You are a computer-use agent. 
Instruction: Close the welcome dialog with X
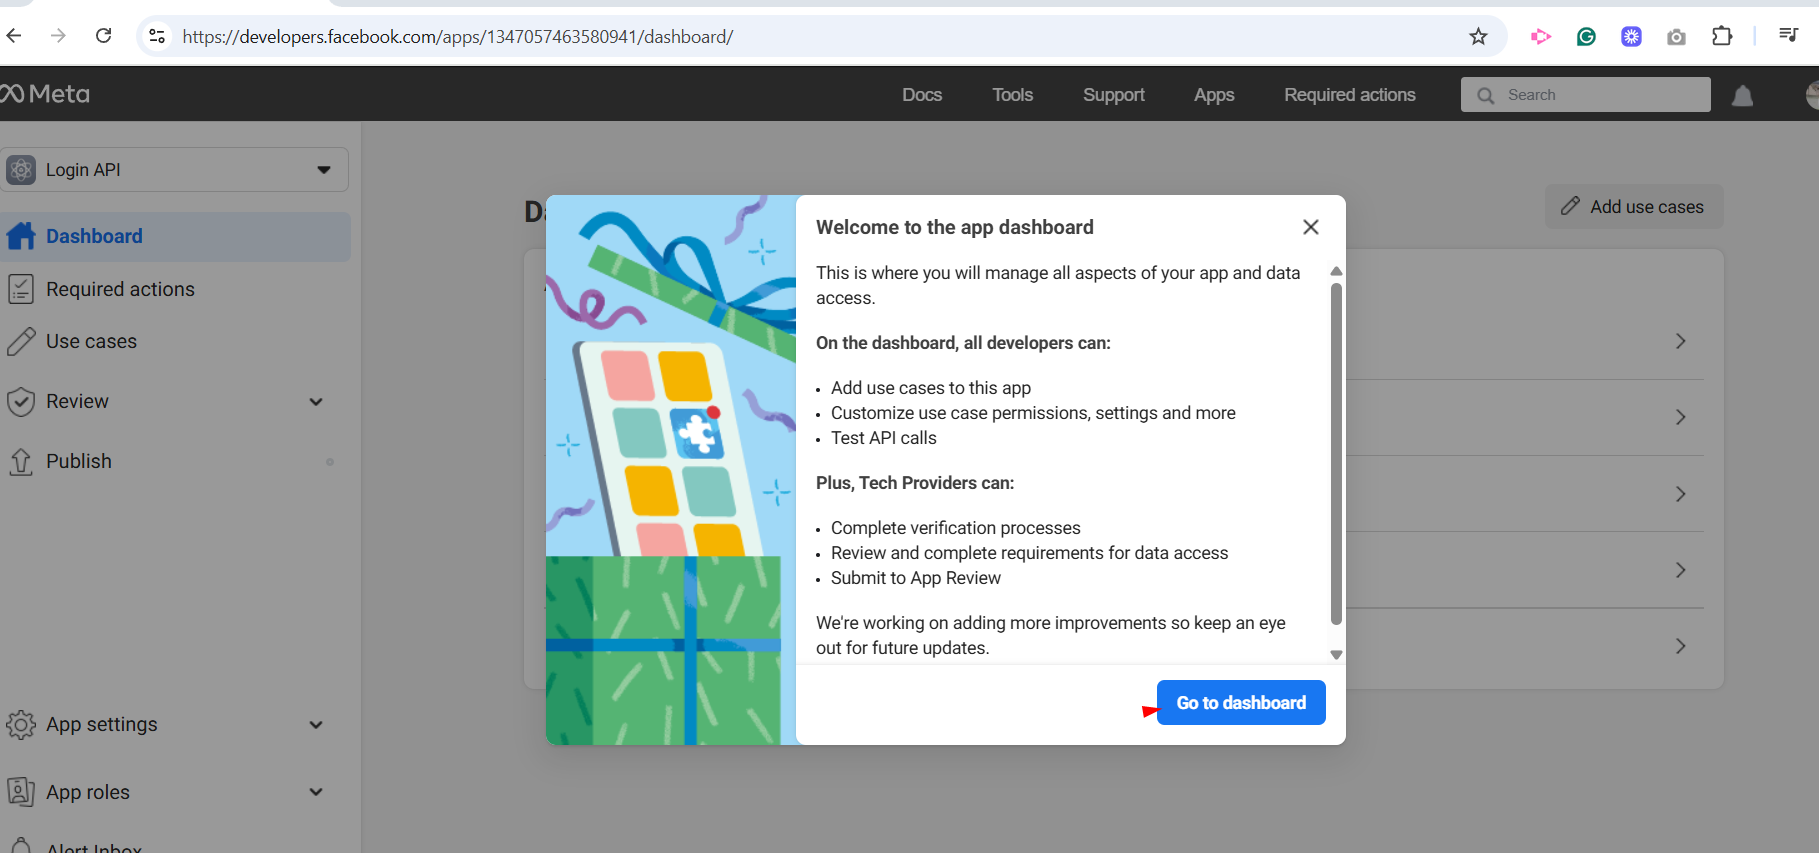click(x=1310, y=227)
